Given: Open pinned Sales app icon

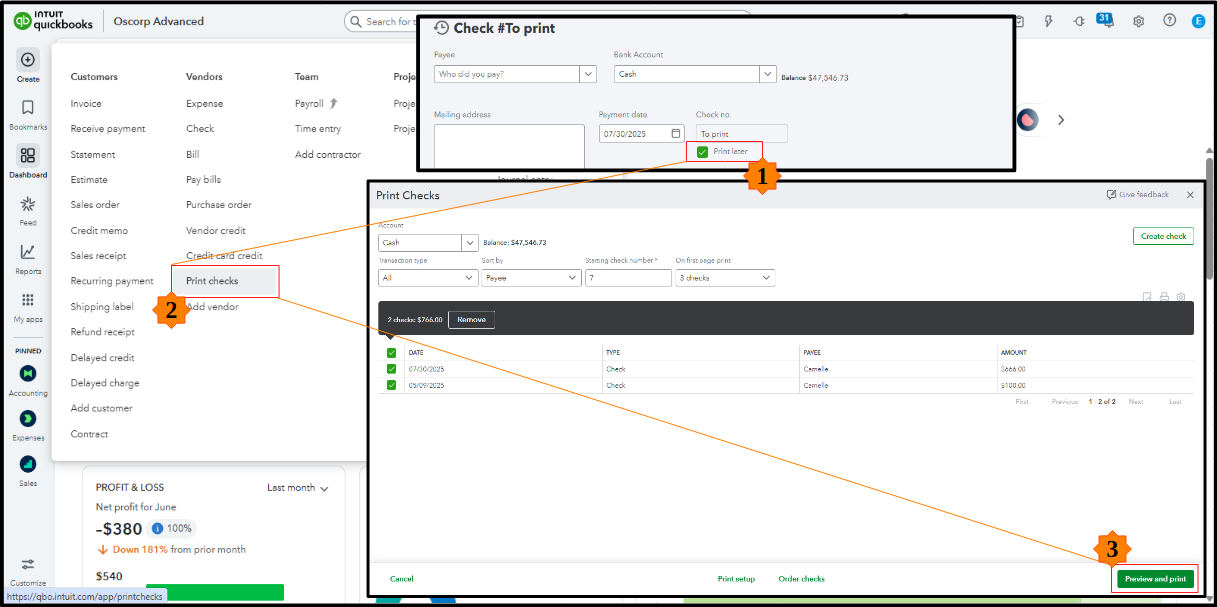Looking at the screenshot, I should tap(28, 463).
